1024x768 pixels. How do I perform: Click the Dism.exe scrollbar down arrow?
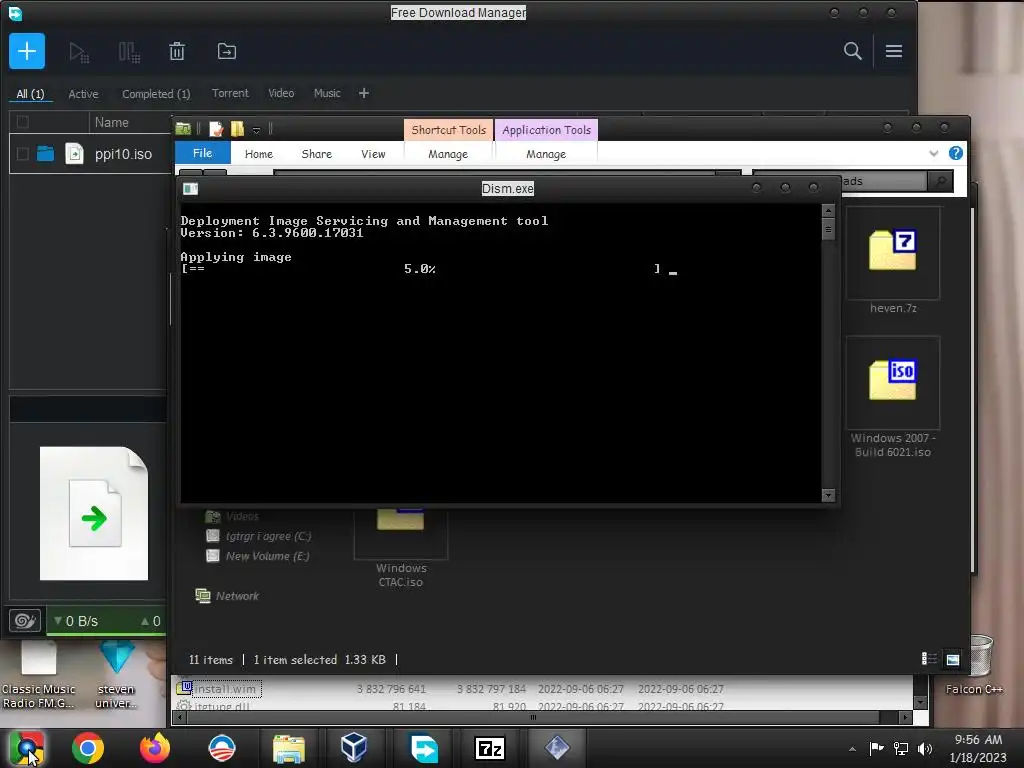[x=828, y=495]
